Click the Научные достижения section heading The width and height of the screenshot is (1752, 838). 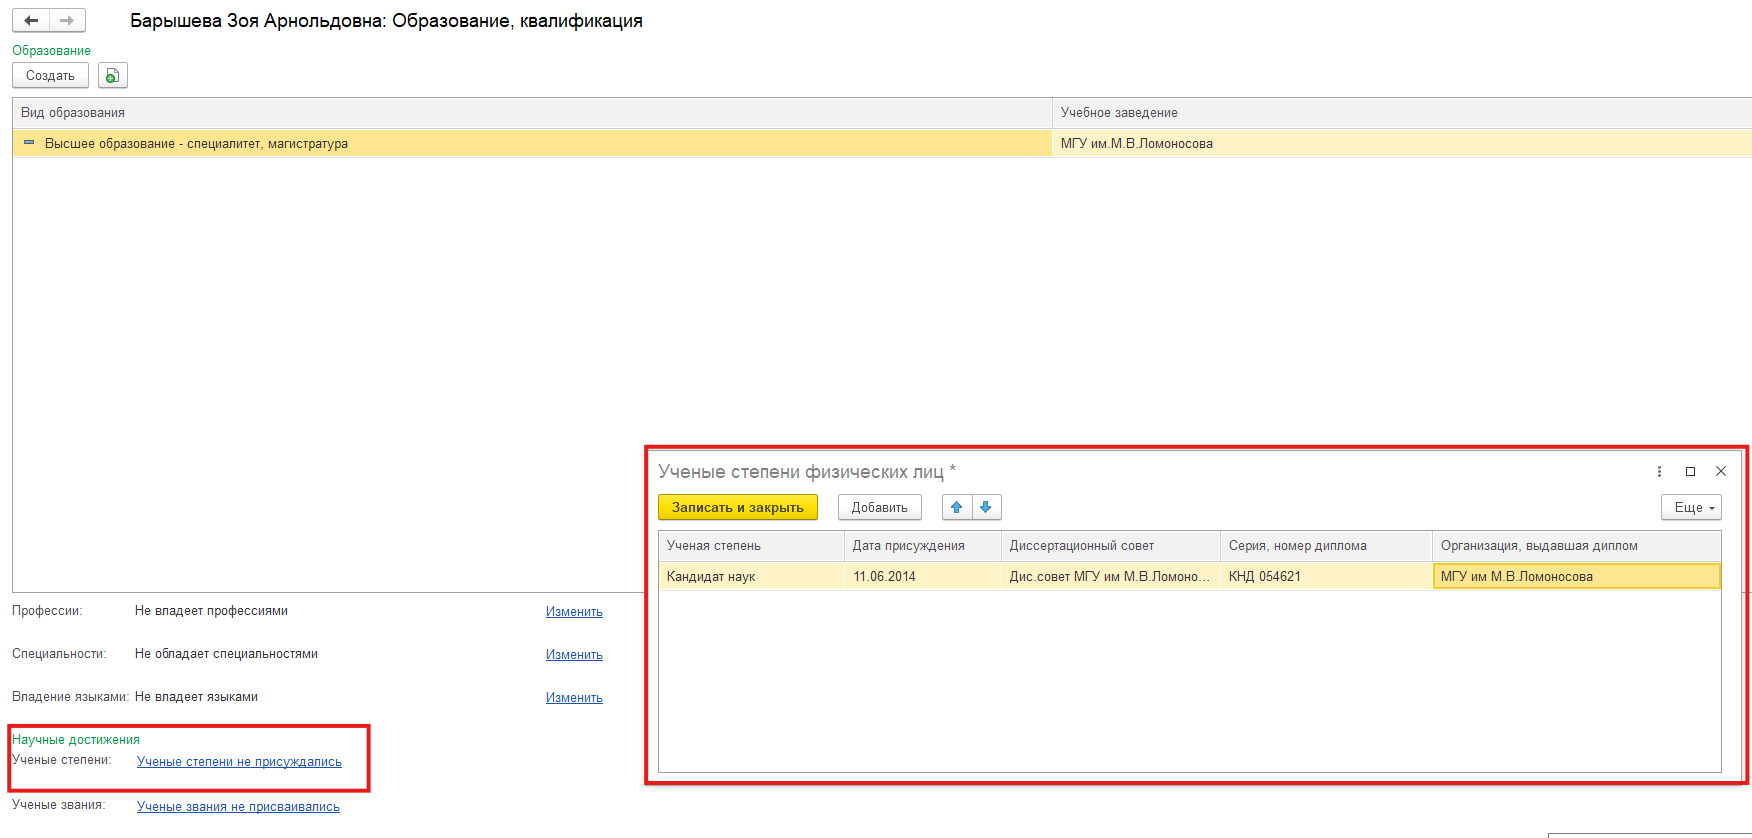click(x=76, y=740)
